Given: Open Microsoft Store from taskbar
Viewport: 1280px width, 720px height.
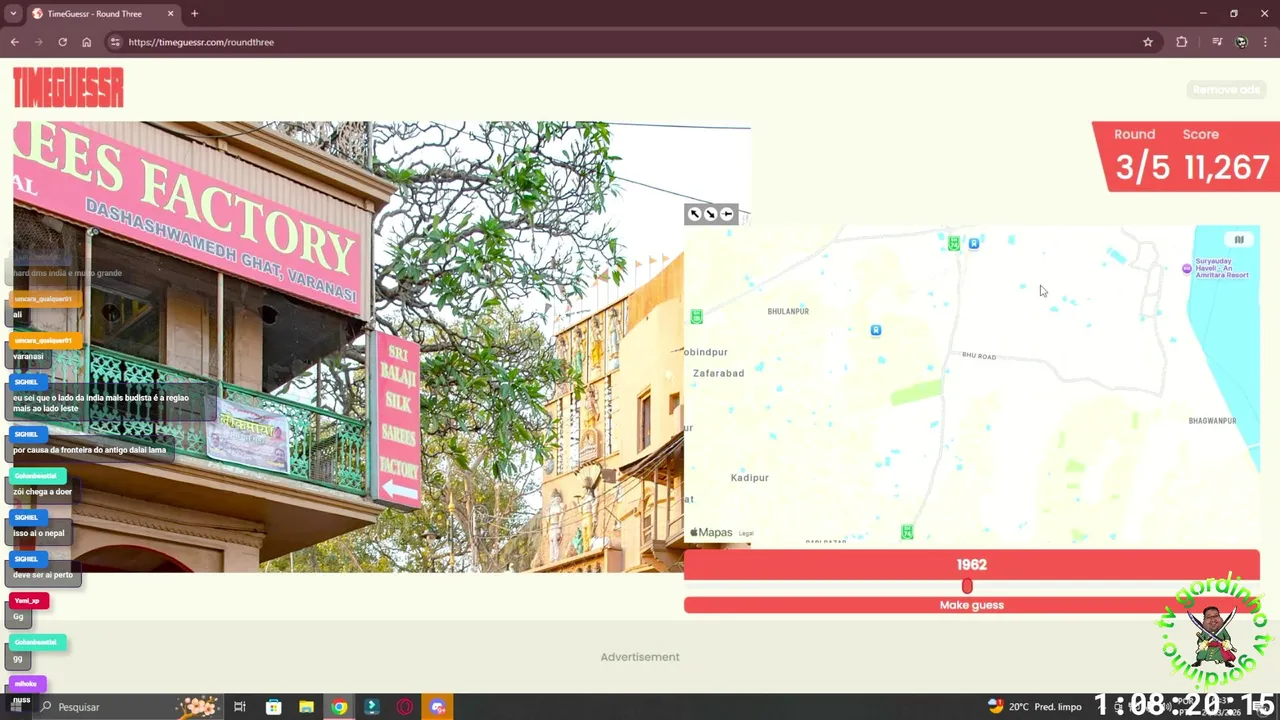Looking at the screenshot, I should (273, 707).
